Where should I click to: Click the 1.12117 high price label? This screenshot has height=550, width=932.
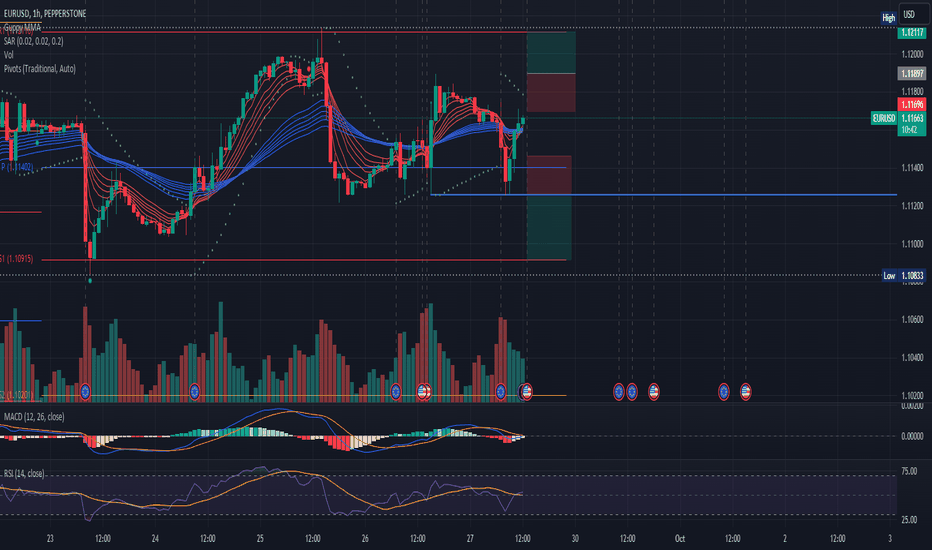pyautogui.click(x=912, y=33)
